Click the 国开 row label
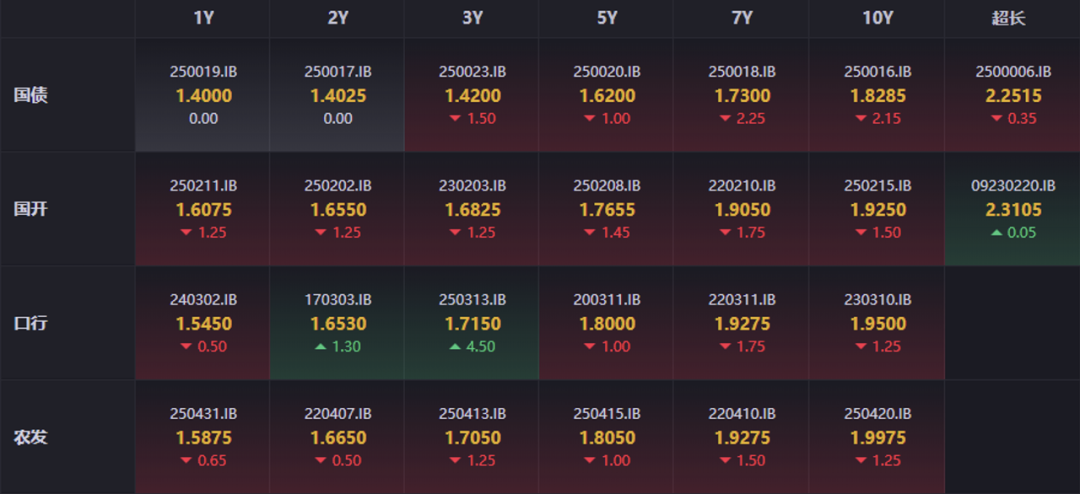1080x494 pixels. click(x=31, y=210)
